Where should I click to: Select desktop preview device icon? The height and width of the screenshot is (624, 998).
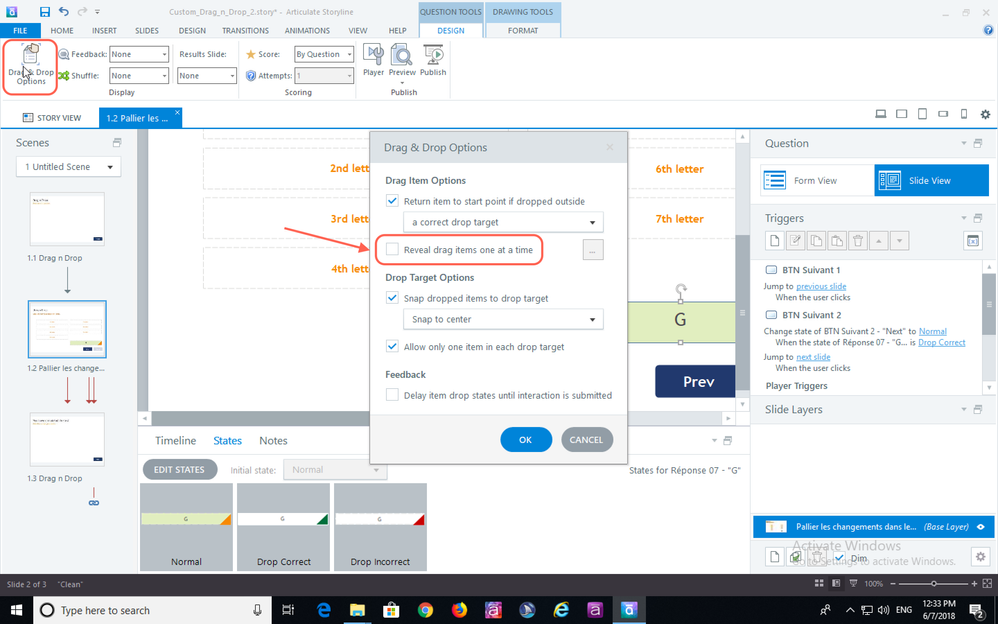[x=881, y=114]
